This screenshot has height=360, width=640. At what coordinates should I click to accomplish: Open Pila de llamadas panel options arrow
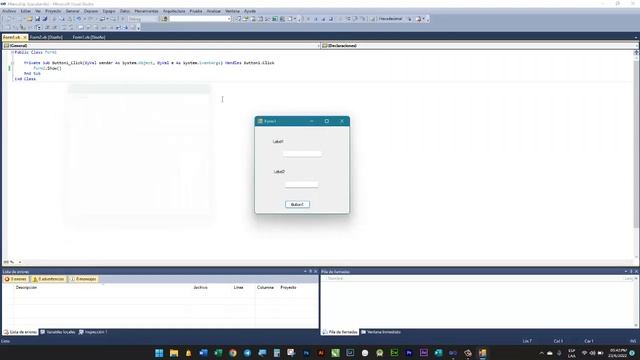[x=626, y=271]
